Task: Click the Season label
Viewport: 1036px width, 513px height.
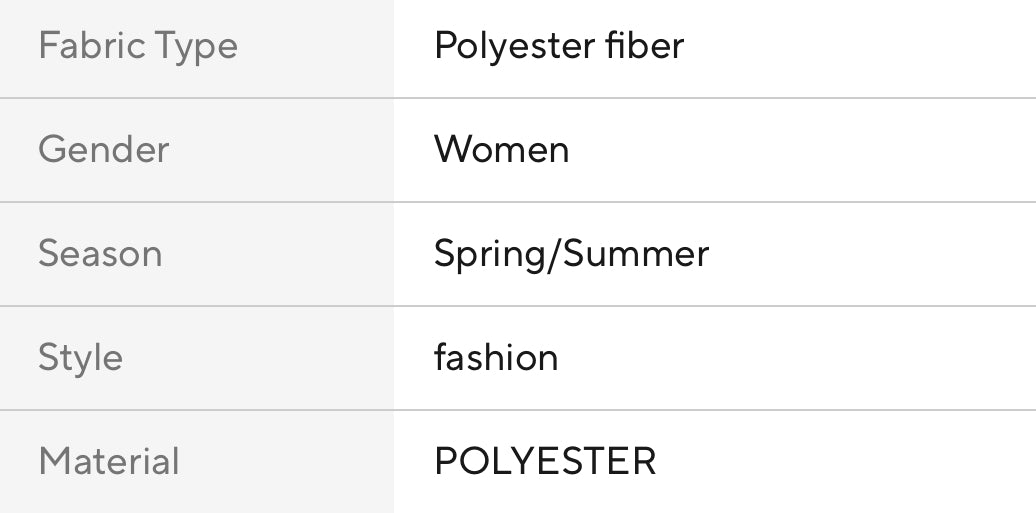Action: coord(100,254)
